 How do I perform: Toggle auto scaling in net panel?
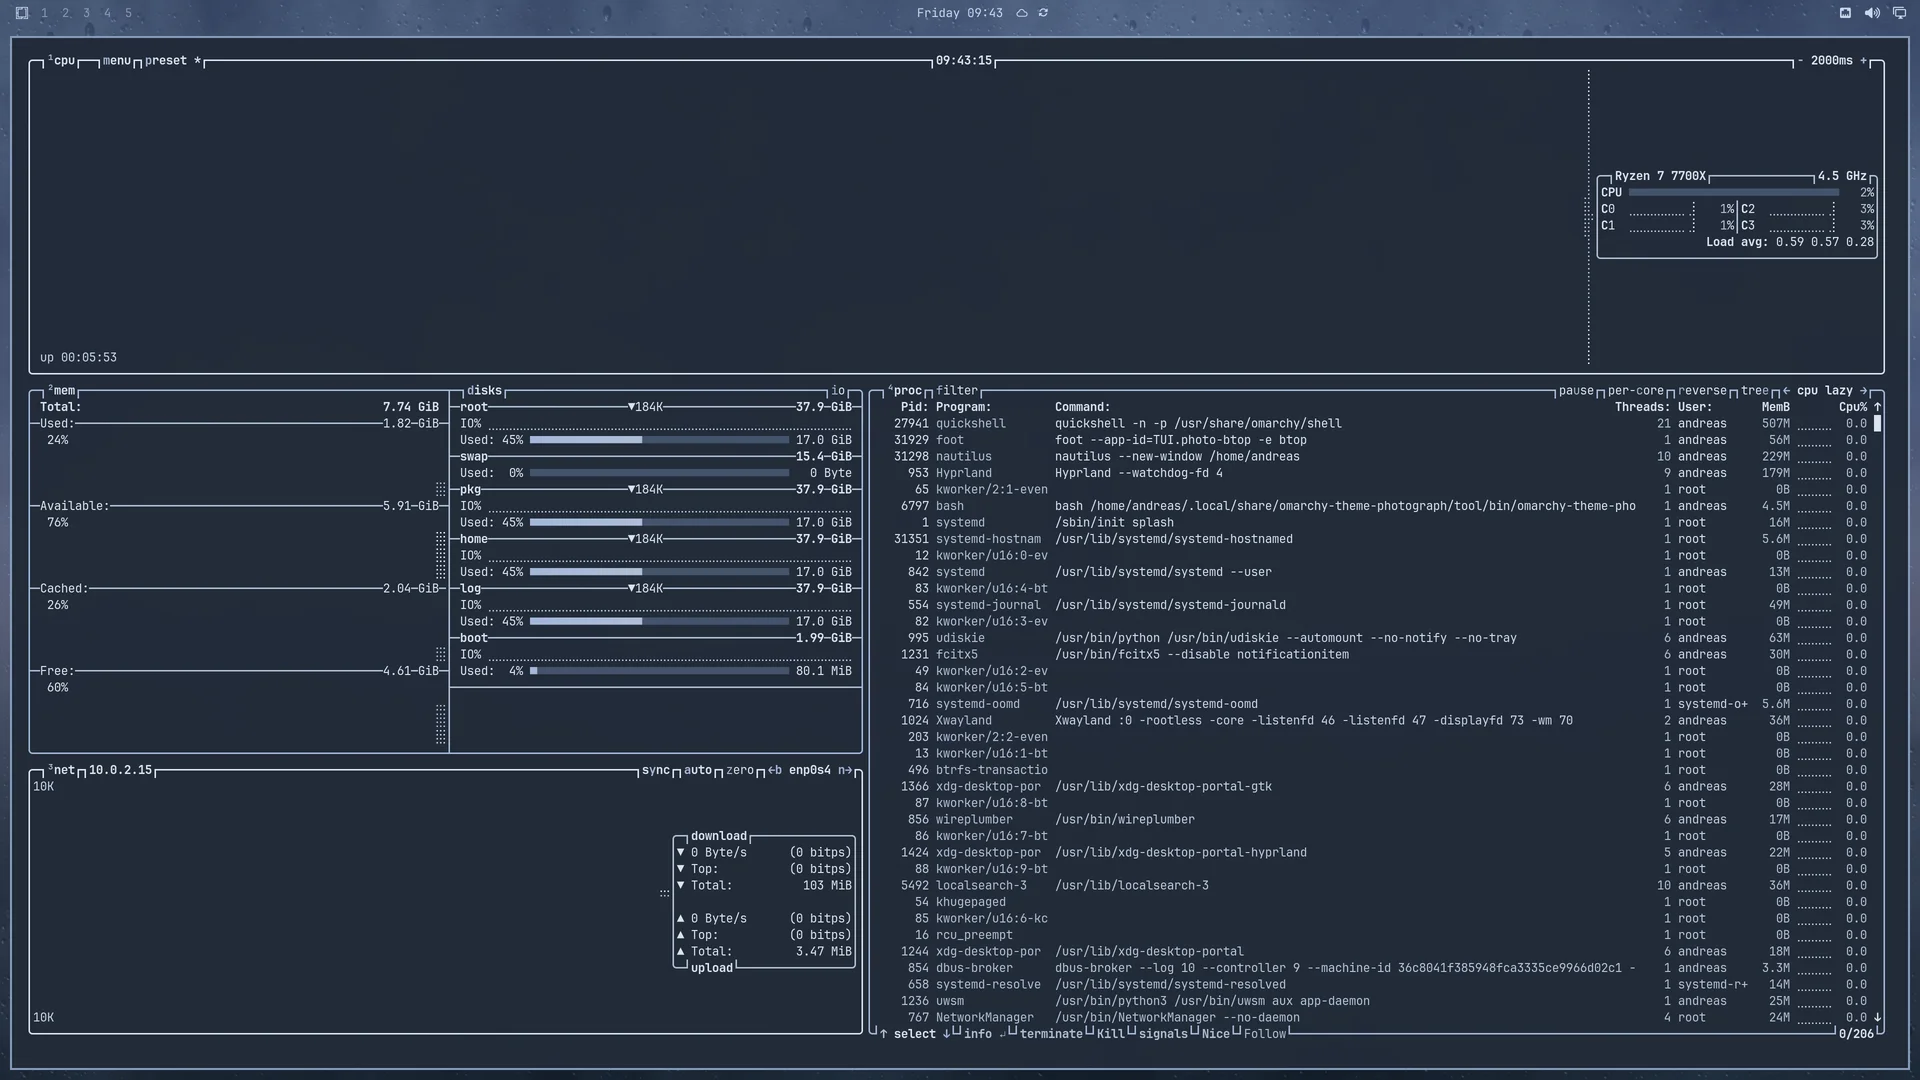(698, 770)
